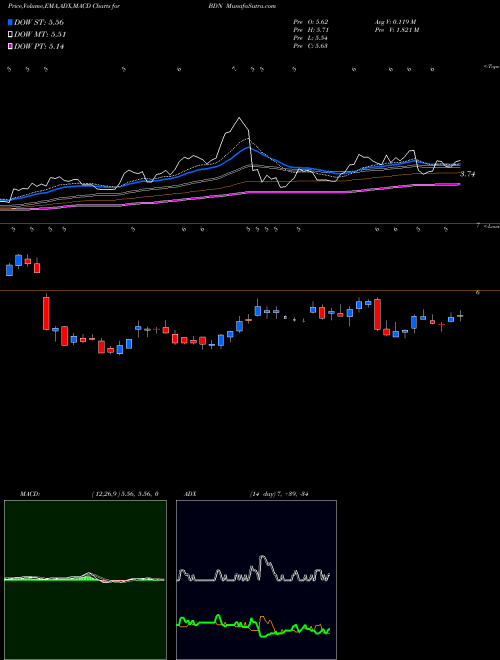500x660 pixels.
Task: Click the Pre C: 5.63 value
Action: point(311,46)
